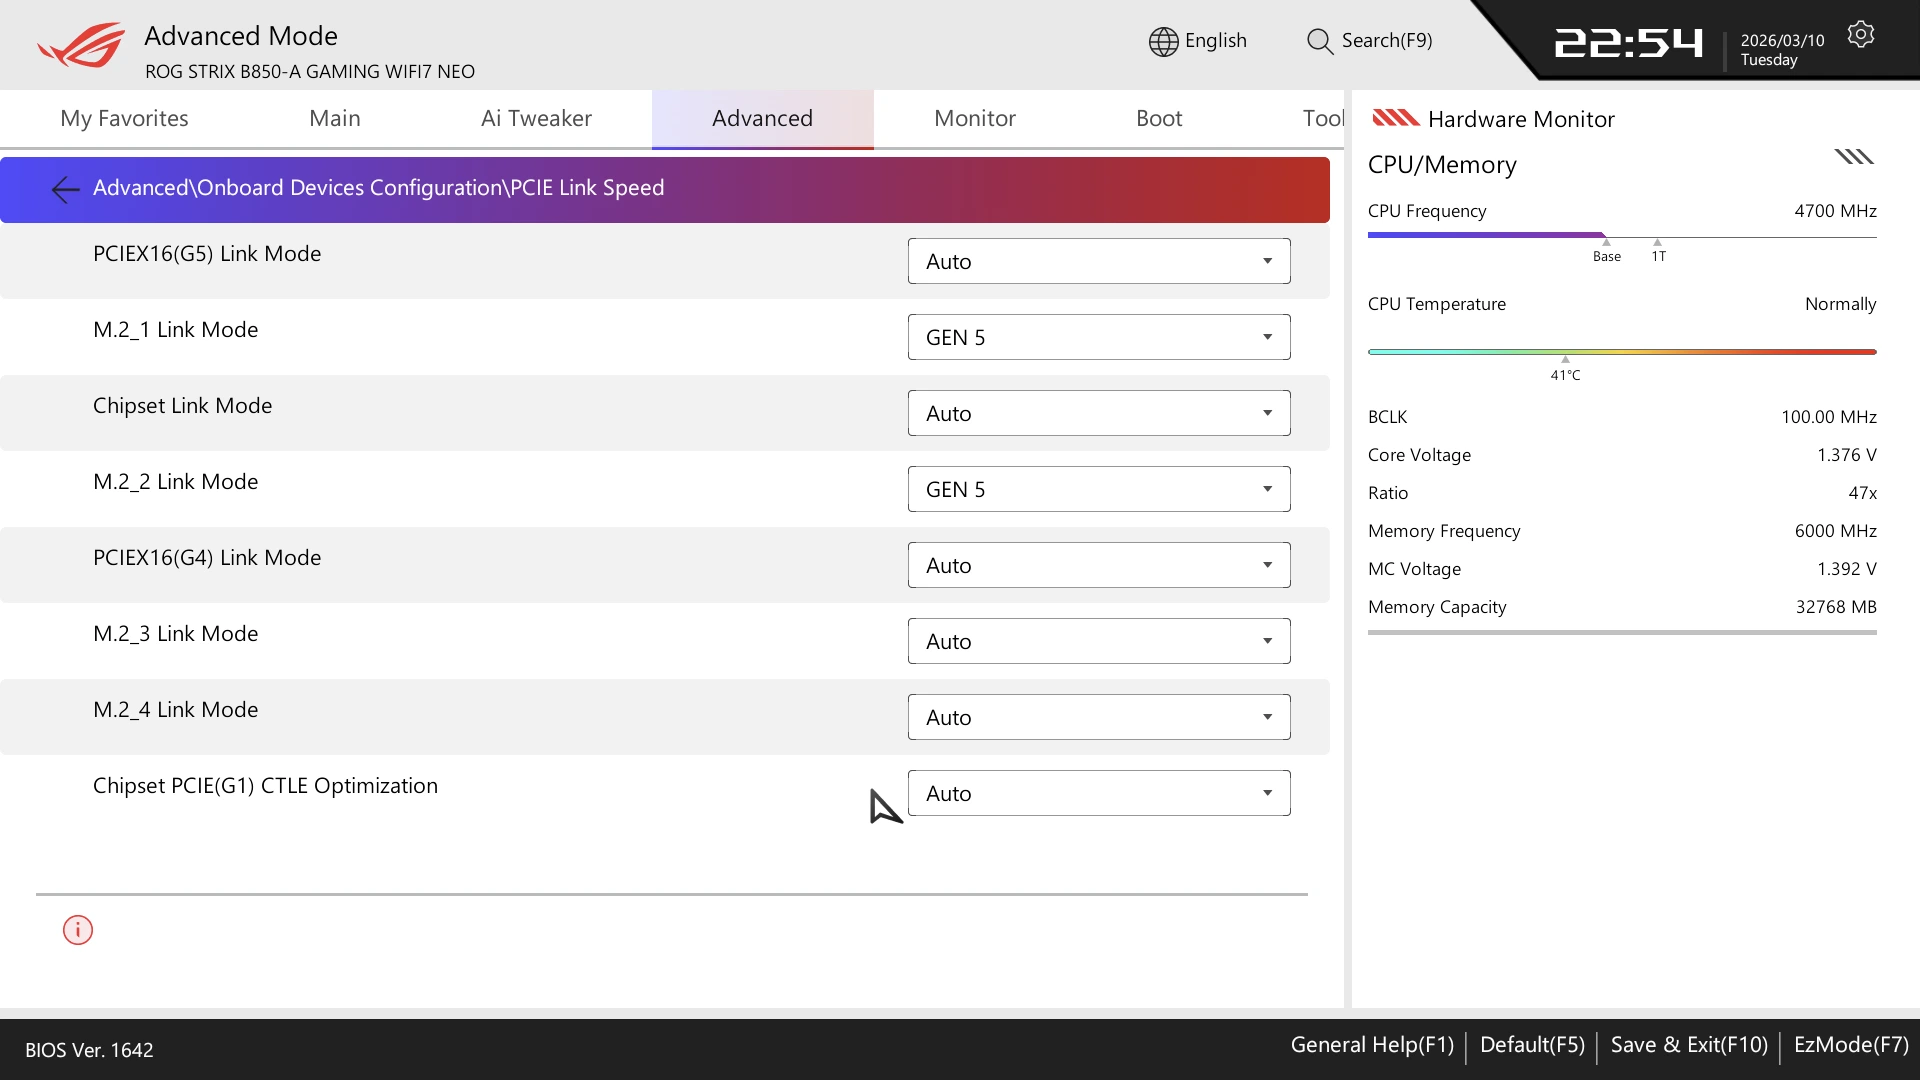Click Save & Exit(F10) button
This screenshot has width=1920, height=1080.
point(1689,1045)
